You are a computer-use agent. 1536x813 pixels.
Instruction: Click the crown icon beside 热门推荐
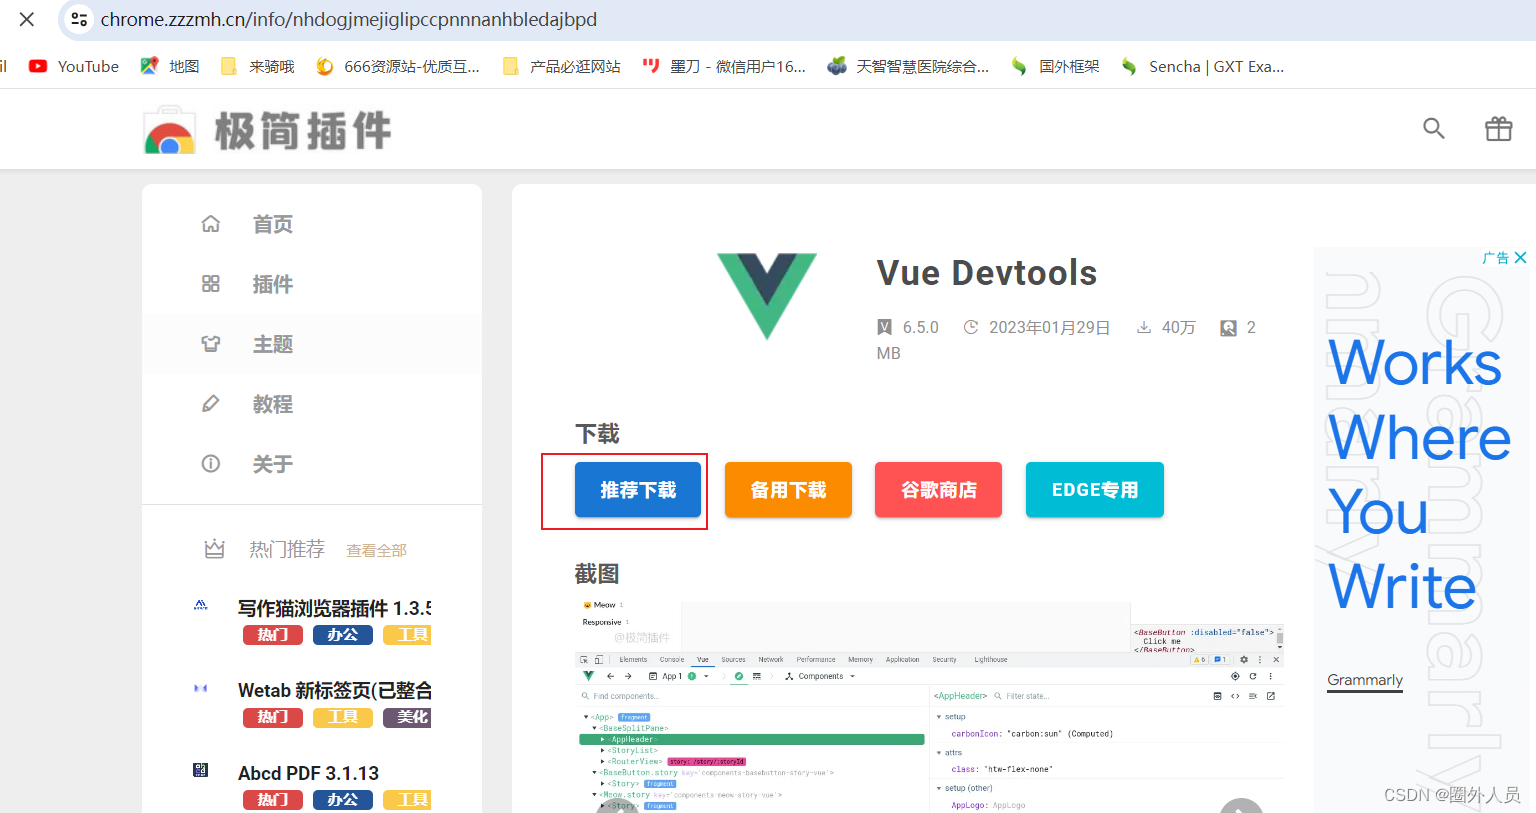pos(214,549)
